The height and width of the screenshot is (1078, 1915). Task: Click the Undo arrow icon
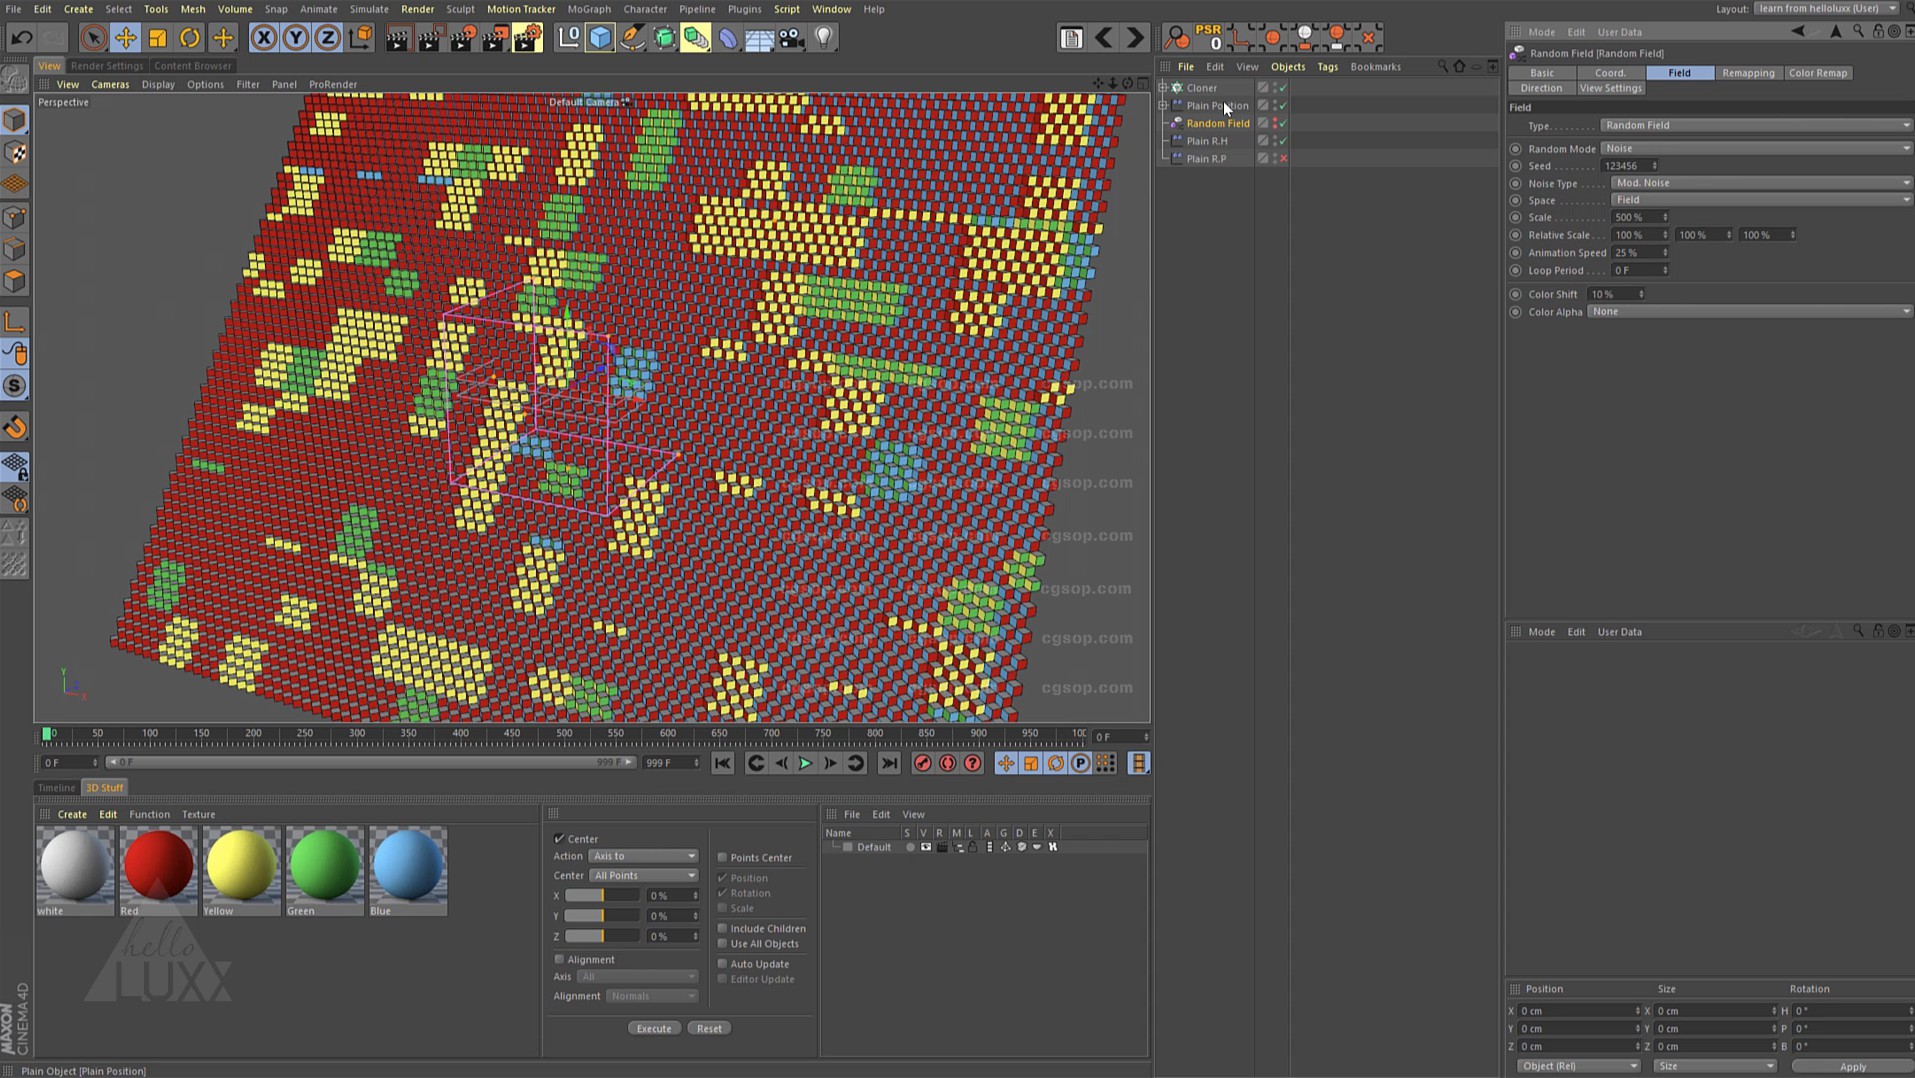click(22, 38)
